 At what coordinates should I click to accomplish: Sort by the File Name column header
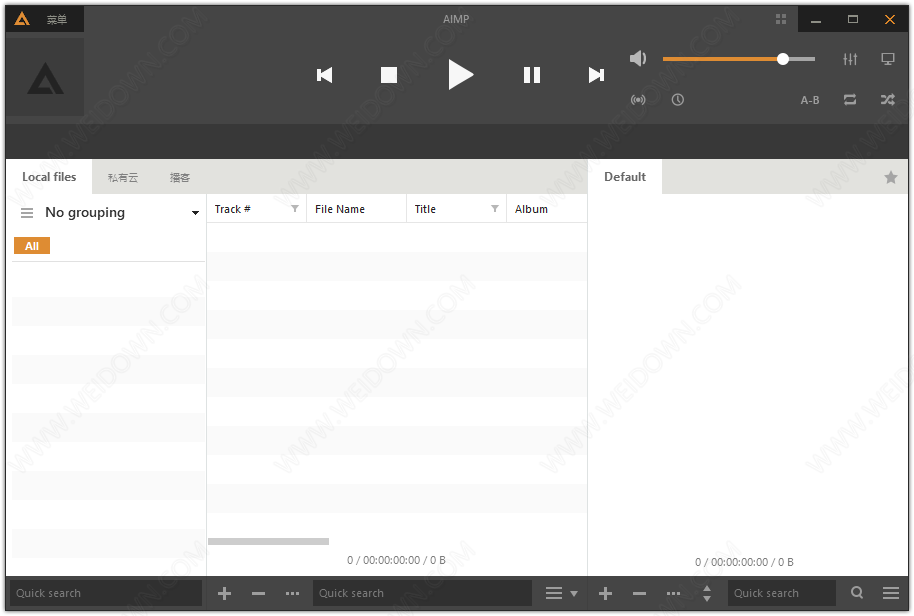[340, 209]
